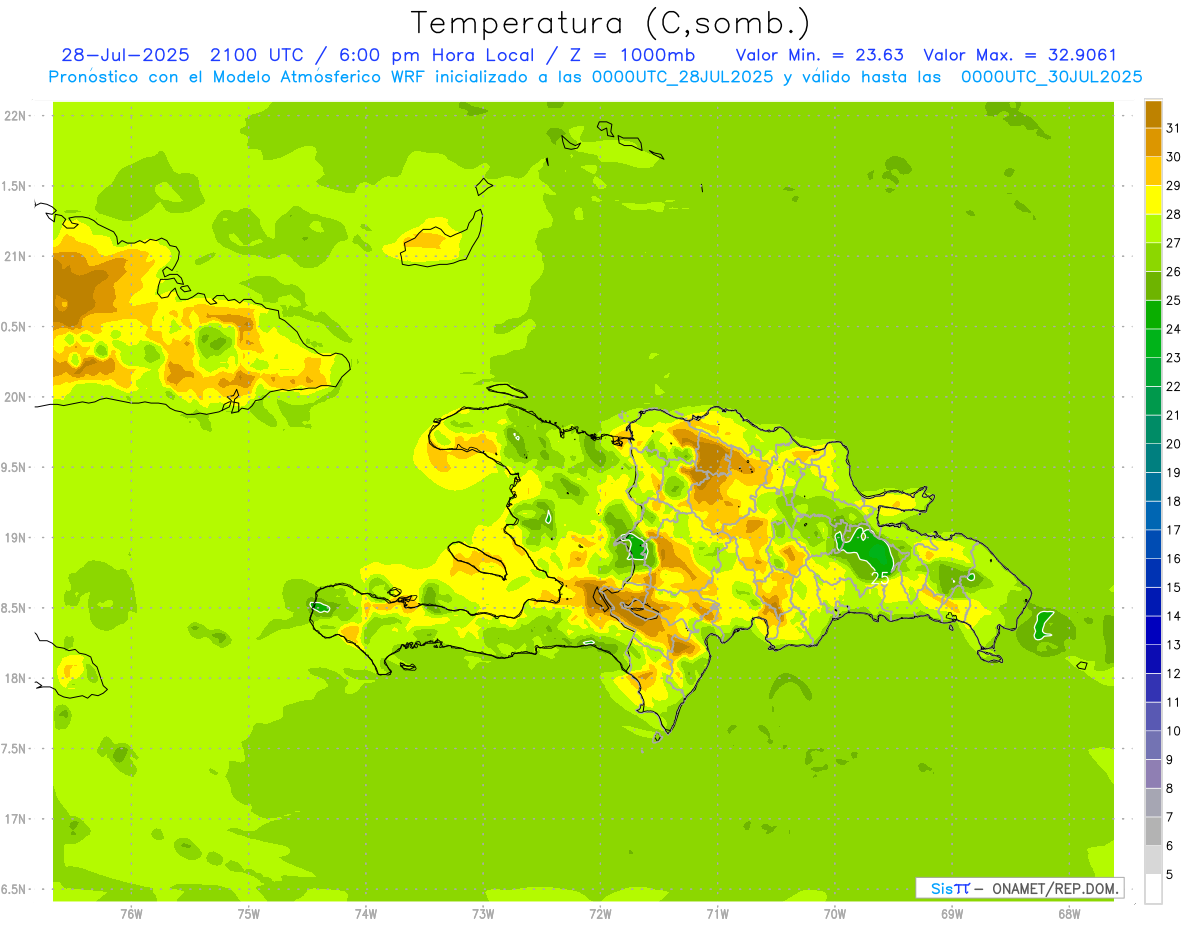The image size is (1200, 927).
Task: Select the '0000UTC_30JUL2025' valid-until timestamp
Action: pos(1051,77)
